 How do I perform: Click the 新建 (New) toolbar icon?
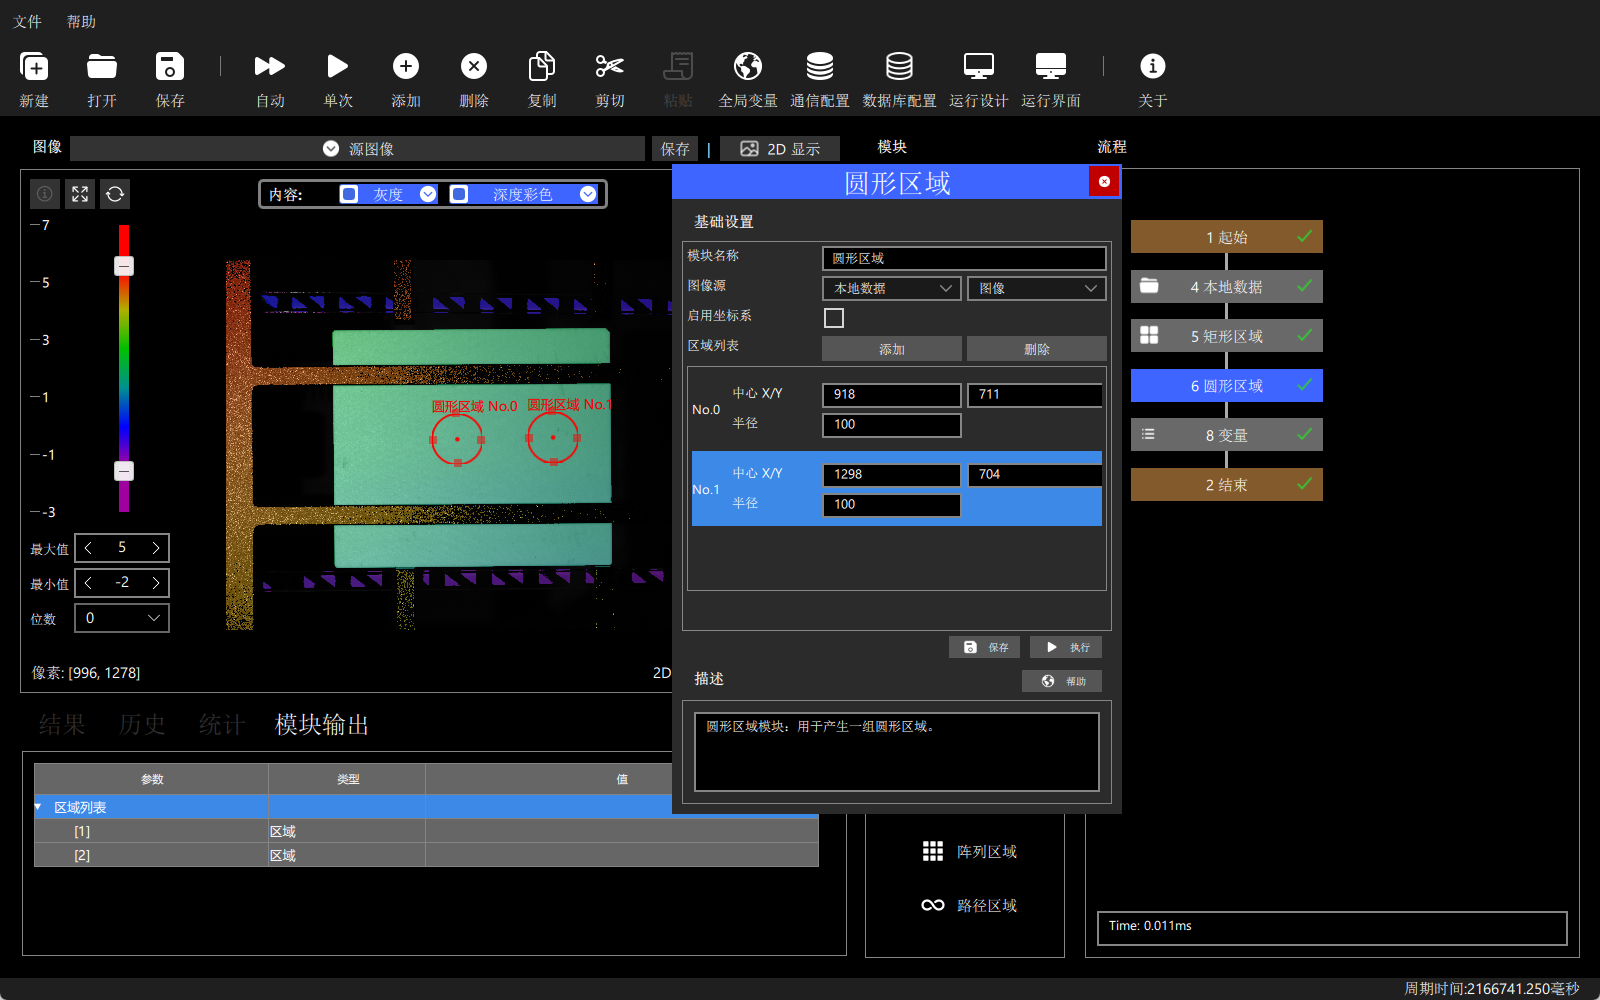[34, 67]
